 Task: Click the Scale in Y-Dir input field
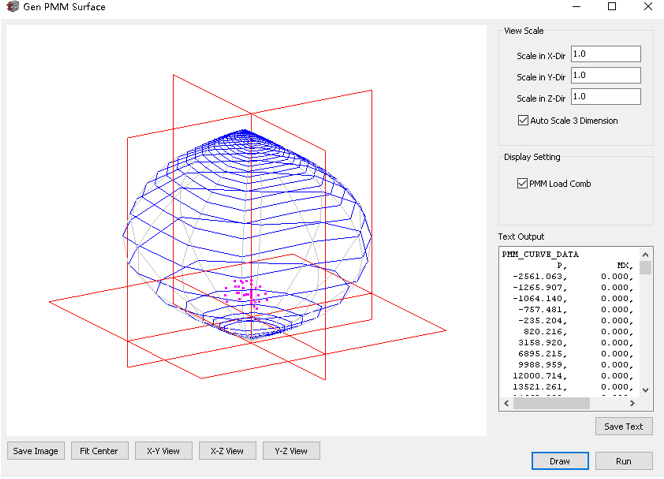coord(606,75)
